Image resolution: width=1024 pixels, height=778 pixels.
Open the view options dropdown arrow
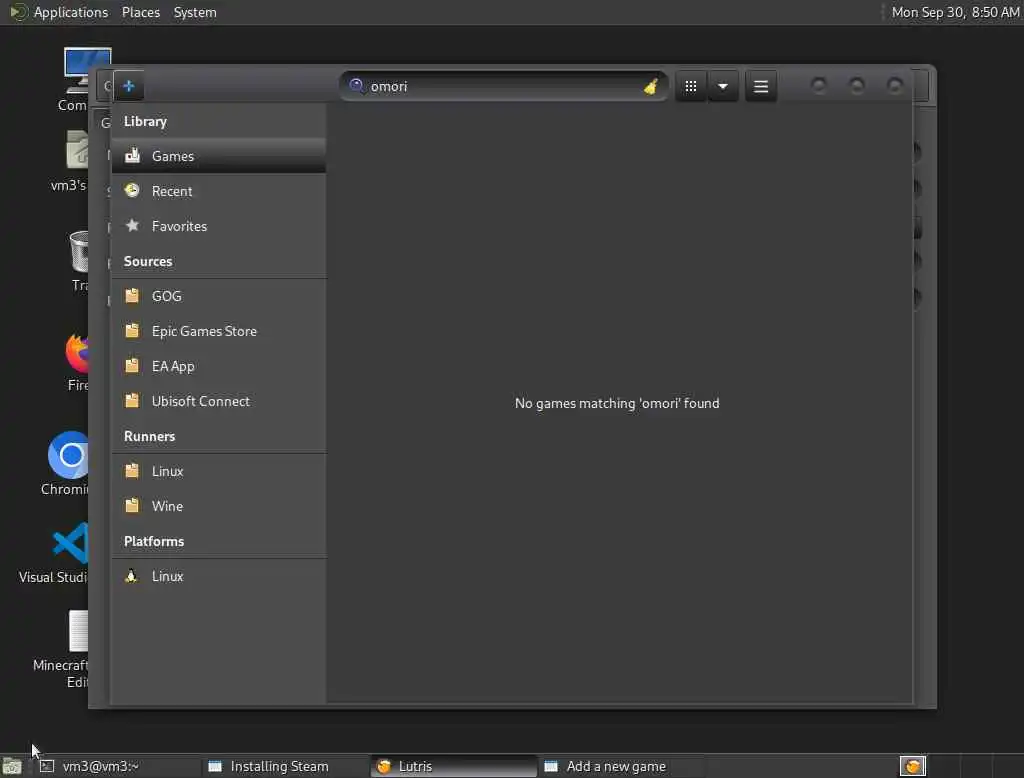pos(723,86)
